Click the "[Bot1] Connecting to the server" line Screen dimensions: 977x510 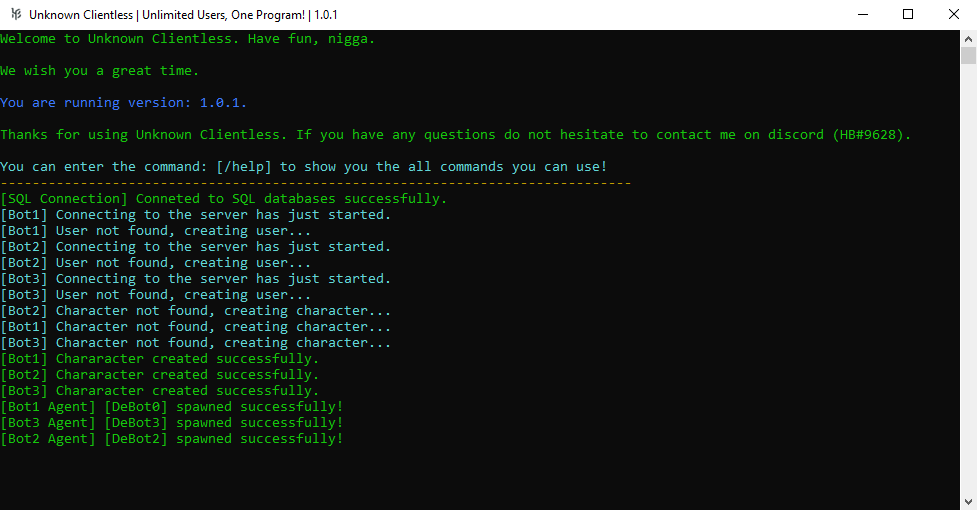coord(196,215)
